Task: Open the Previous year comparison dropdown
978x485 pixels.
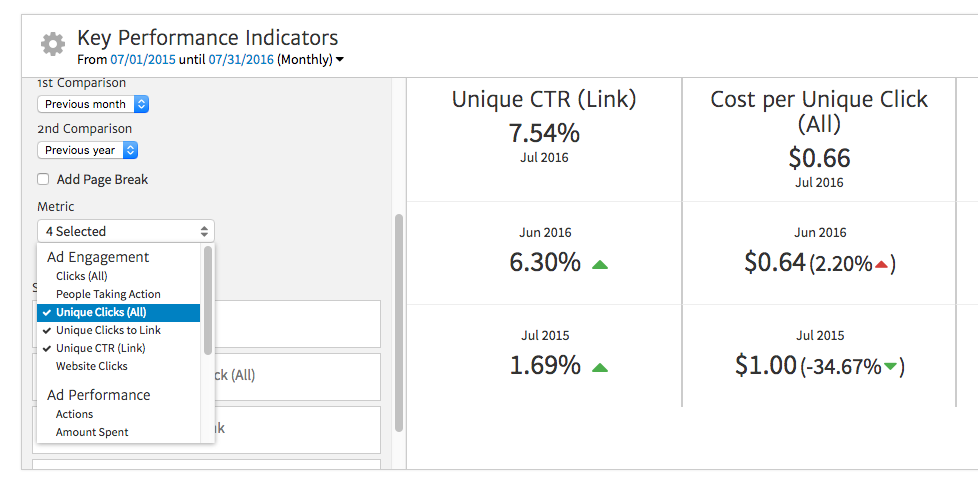Action: click(87, 150)
